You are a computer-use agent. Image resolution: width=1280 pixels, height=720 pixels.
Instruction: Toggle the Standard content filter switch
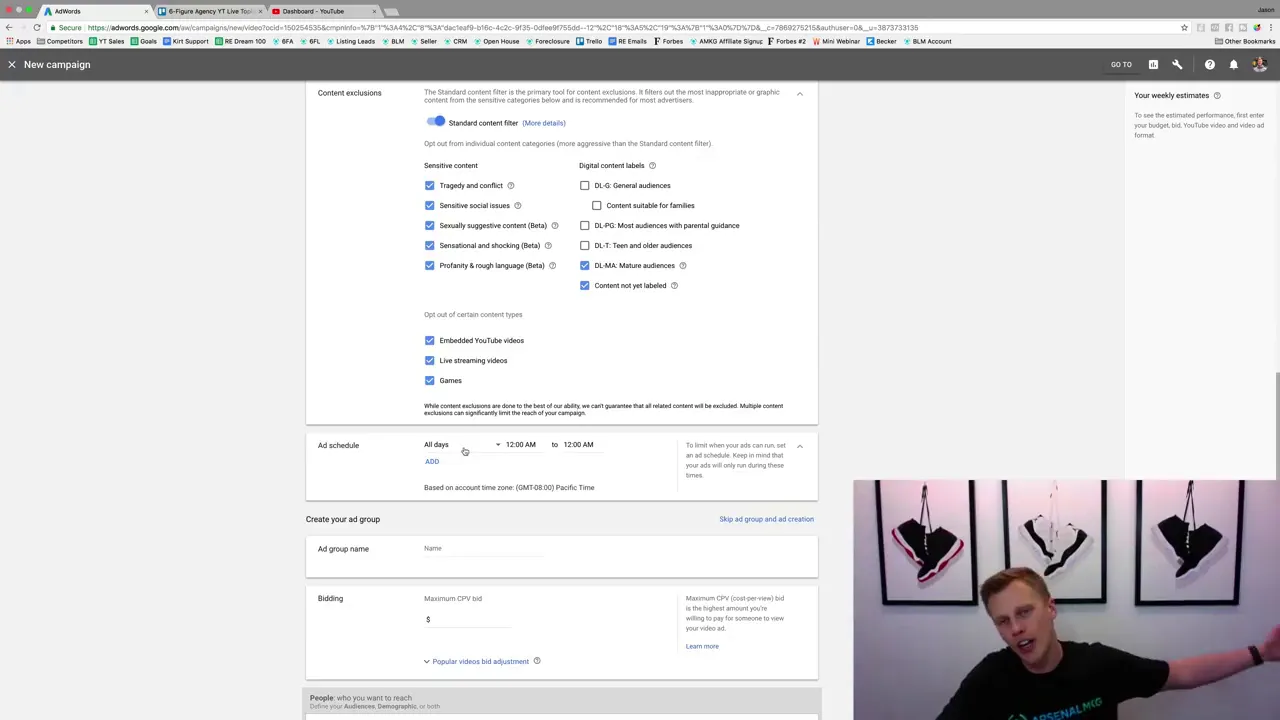tap(435, 122)
